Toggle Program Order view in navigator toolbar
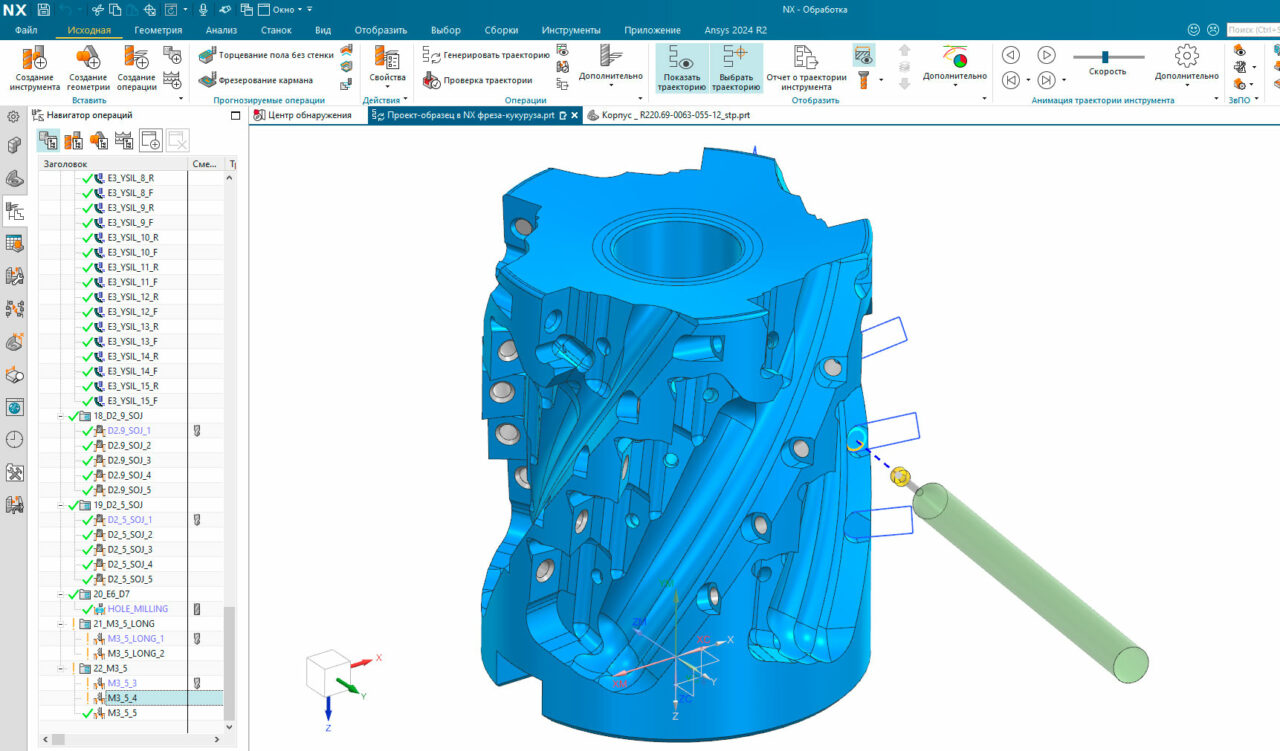This screenshot has height=751, width=1280. click(x=48, y=141)
